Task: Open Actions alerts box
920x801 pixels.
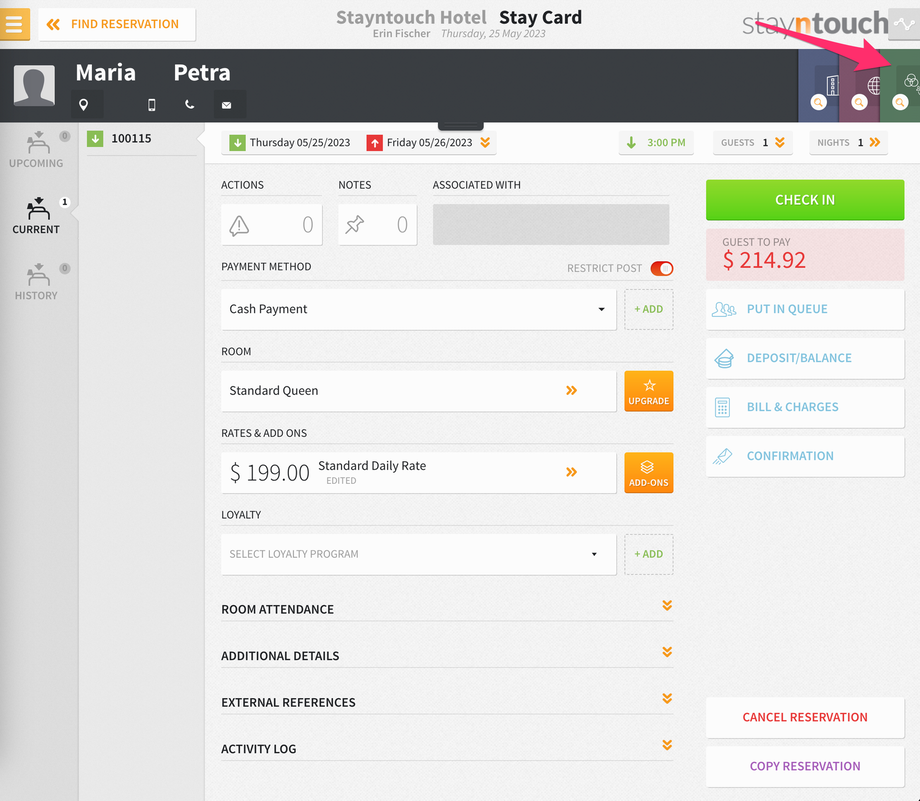Action: (272, 225)
